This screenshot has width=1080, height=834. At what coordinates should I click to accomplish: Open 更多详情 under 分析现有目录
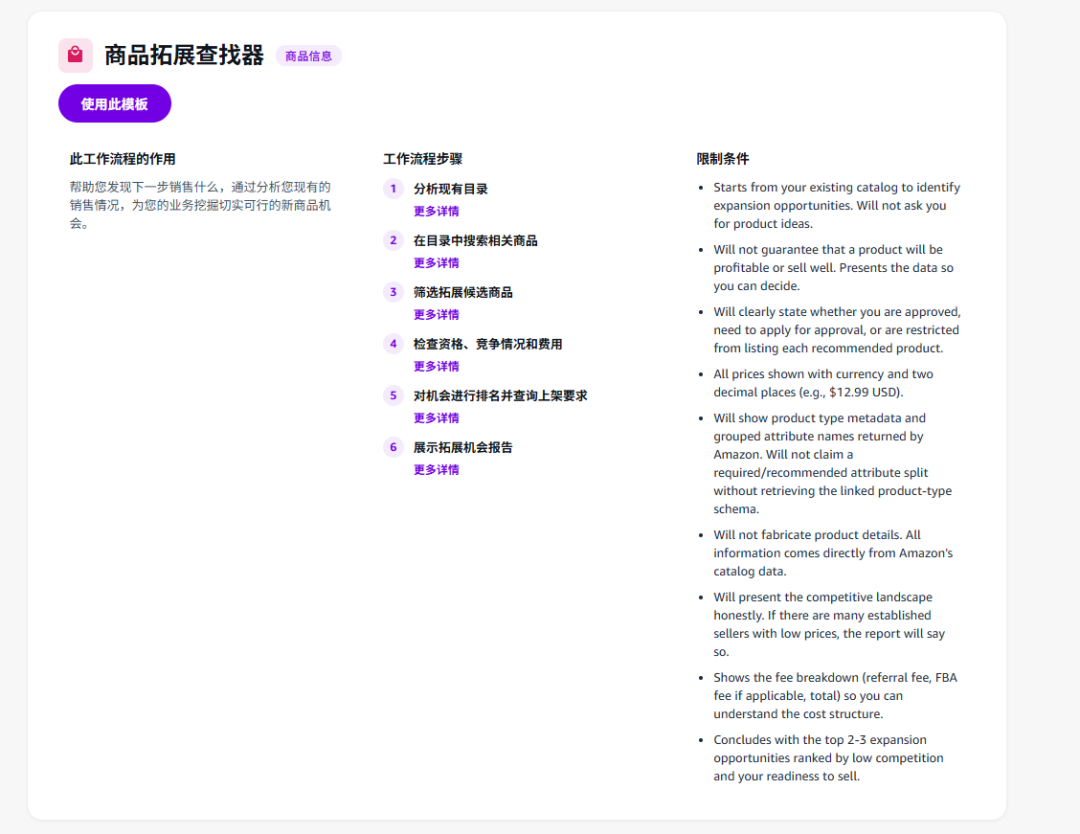436,211
